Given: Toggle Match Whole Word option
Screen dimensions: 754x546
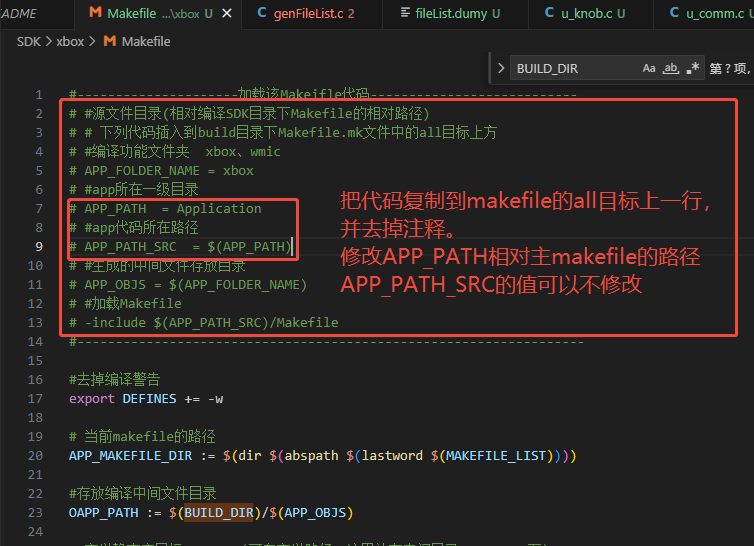Looking at the screenshot, I should (x=670, y=68).
